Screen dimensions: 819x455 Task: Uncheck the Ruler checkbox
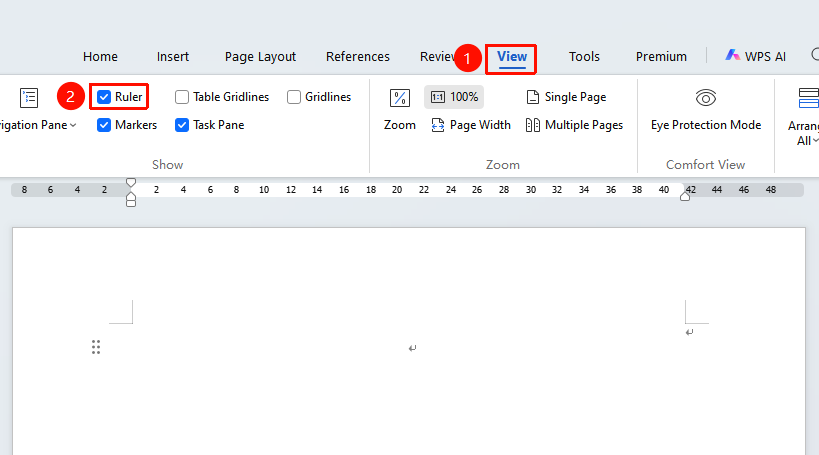(104, 97)
